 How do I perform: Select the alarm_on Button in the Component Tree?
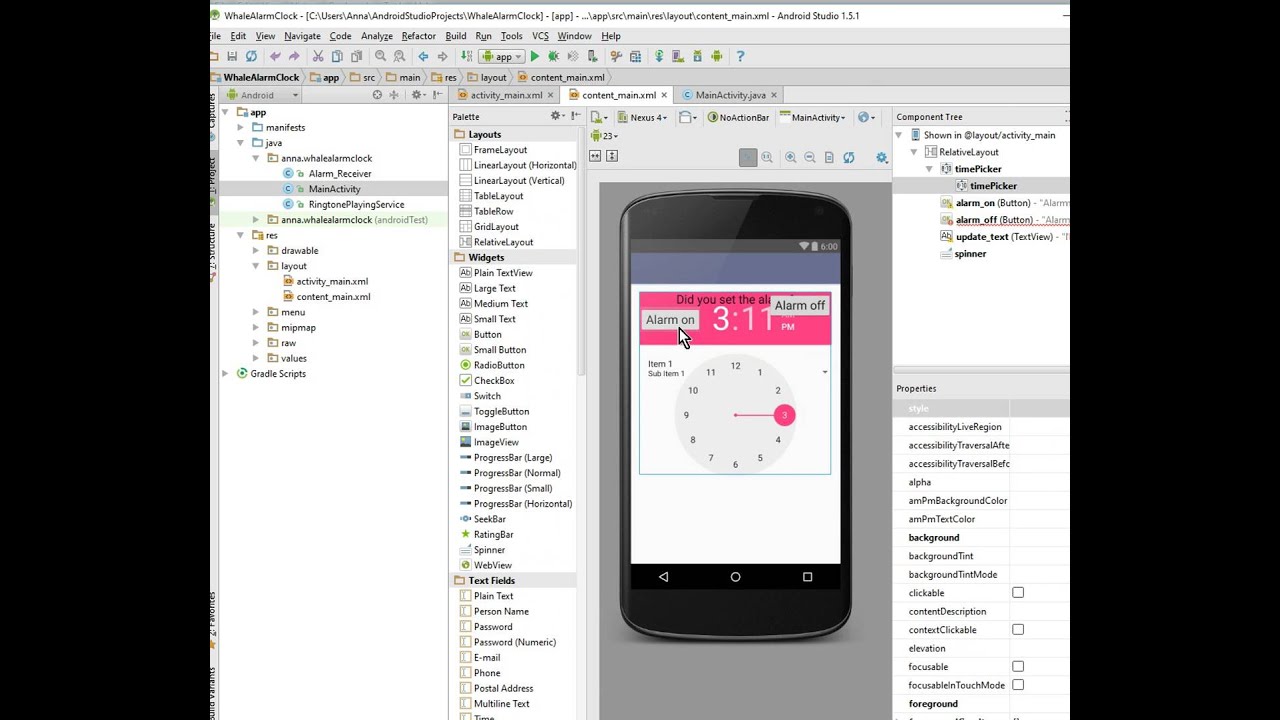[x=1004, y=203]
